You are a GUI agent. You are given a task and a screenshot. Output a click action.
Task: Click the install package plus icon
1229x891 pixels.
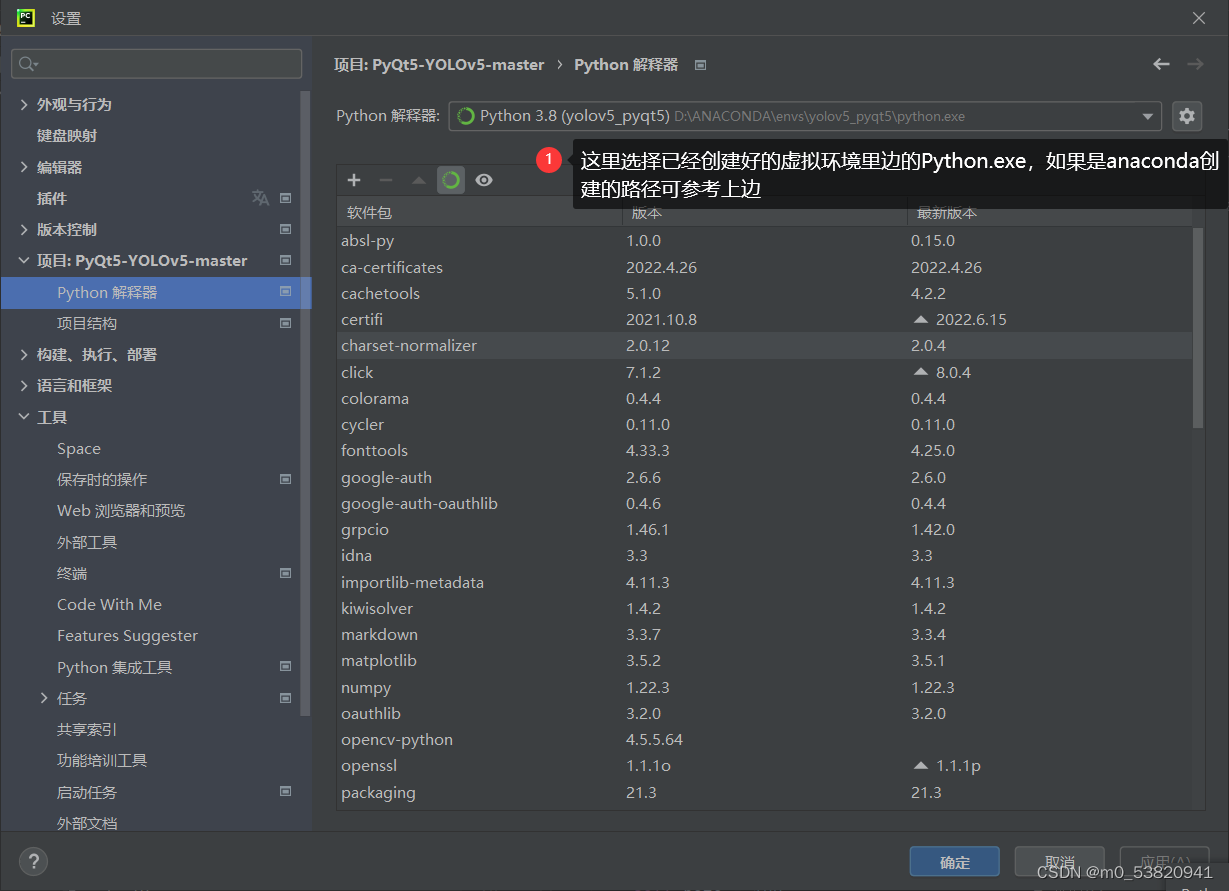(x=354, y=180)
